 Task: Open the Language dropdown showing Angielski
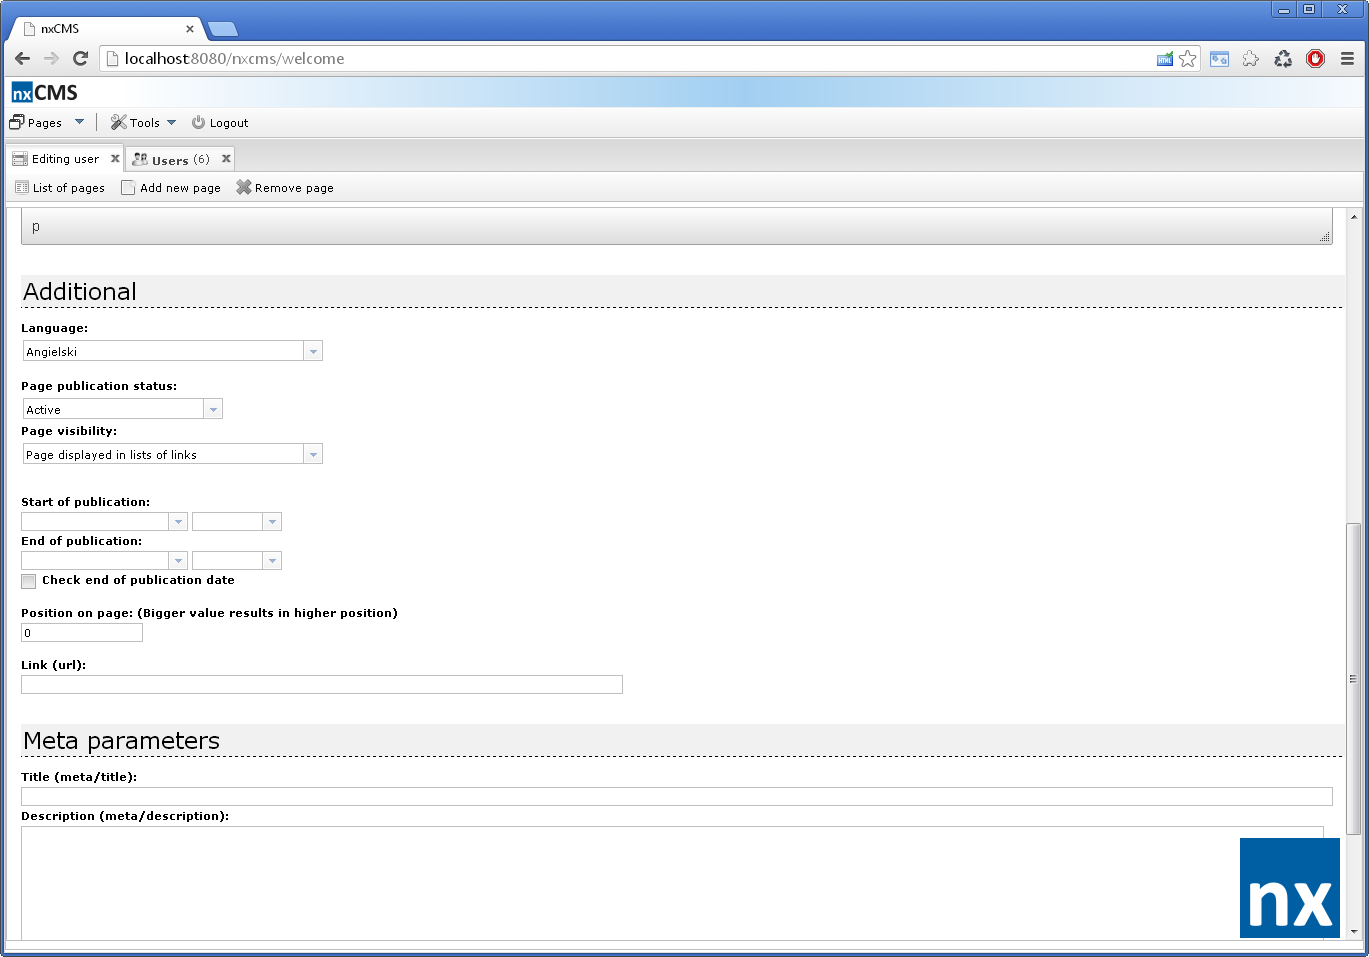[x=313, y=351]
